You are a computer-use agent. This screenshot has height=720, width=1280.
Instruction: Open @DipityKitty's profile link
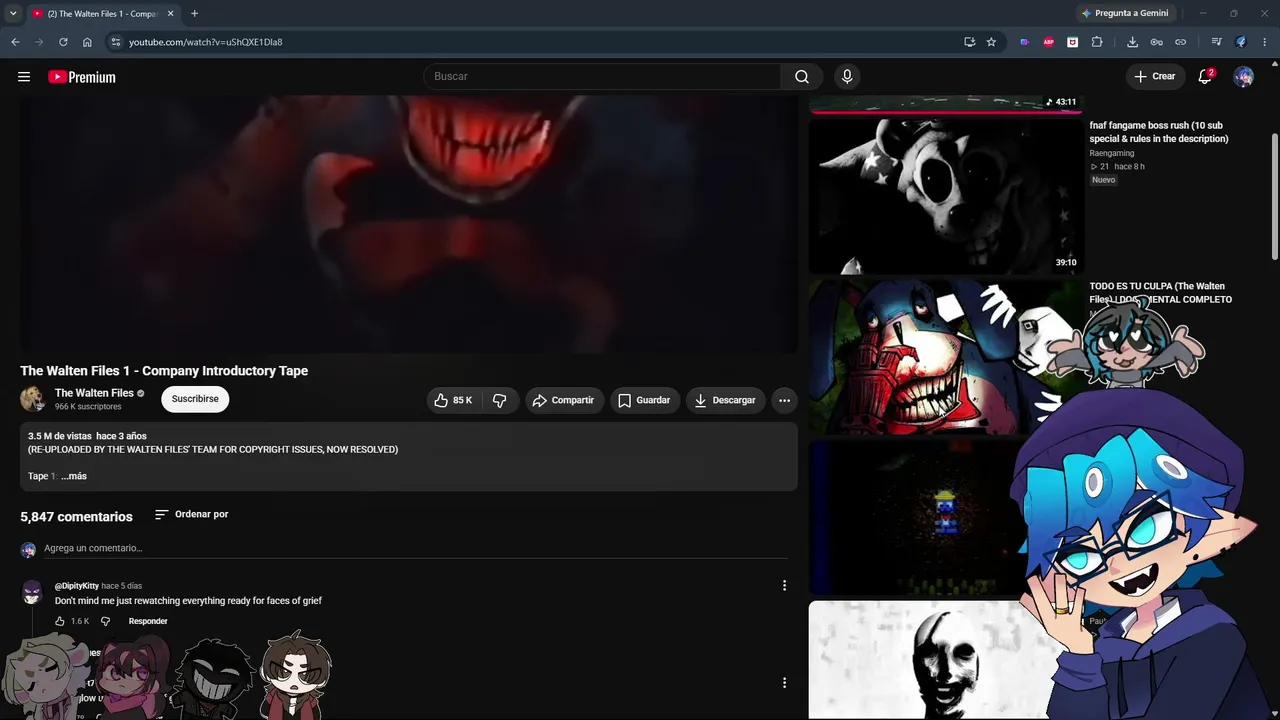[x=77, y=586]
